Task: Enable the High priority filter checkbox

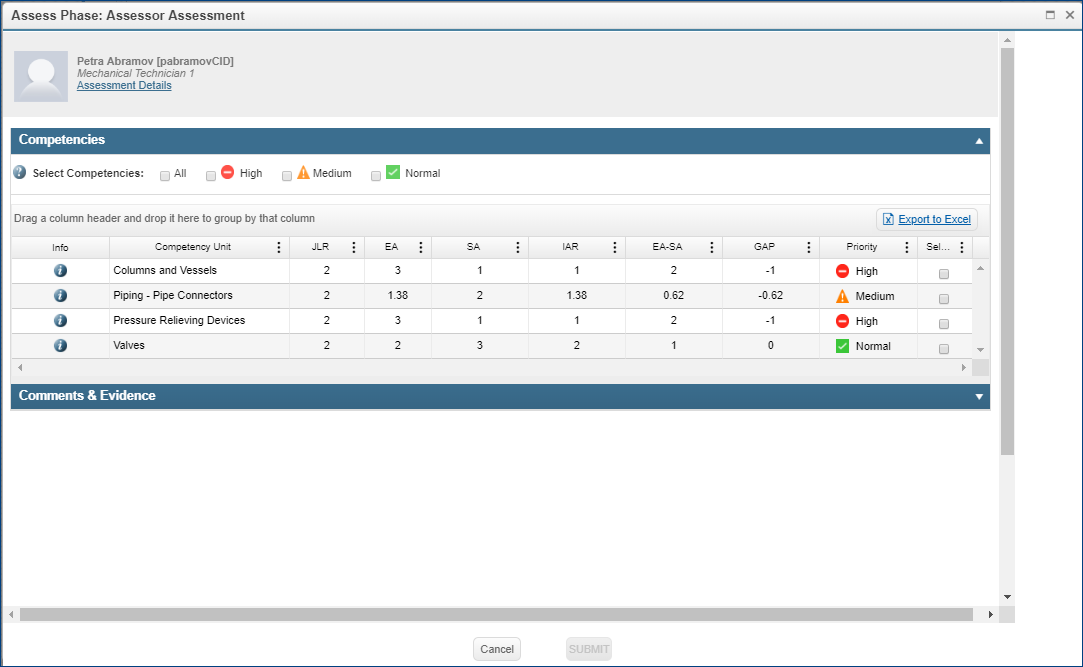Action: click(x=211, y=174)
